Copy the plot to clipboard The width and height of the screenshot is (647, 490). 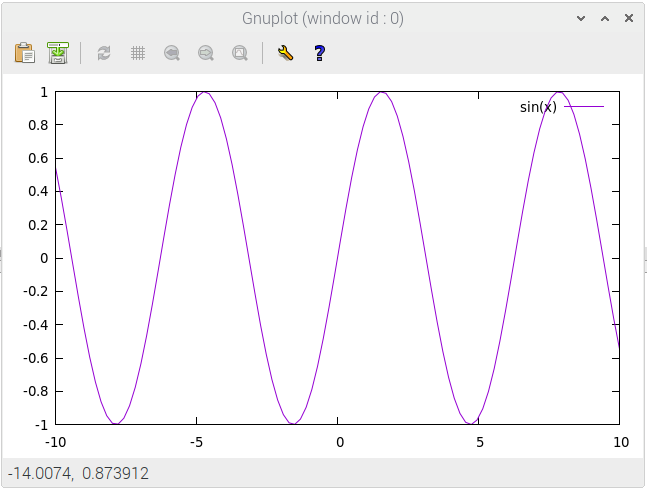(x=25, y=53)
